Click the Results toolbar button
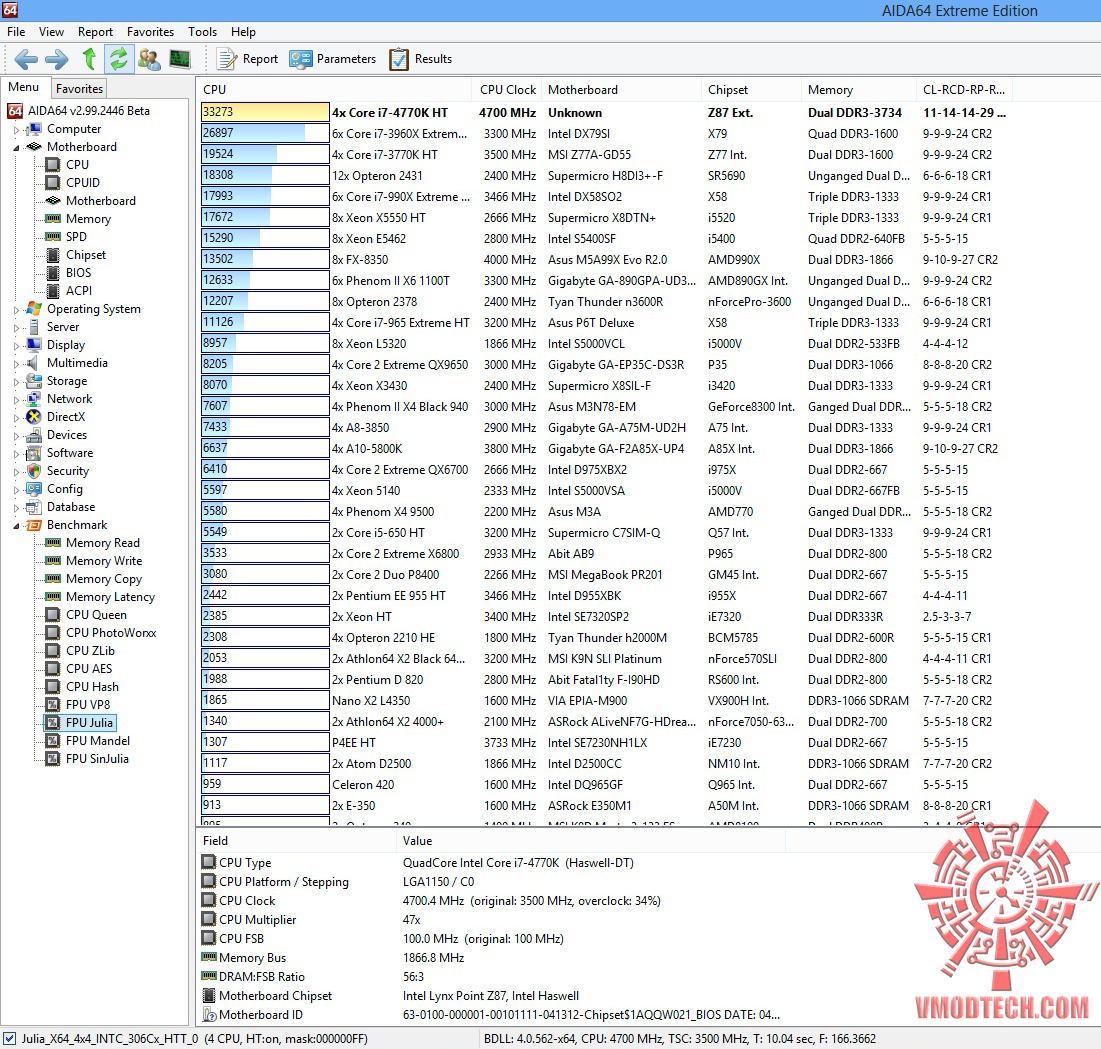The image size is (1101, 1049). (x=421, y=59)
